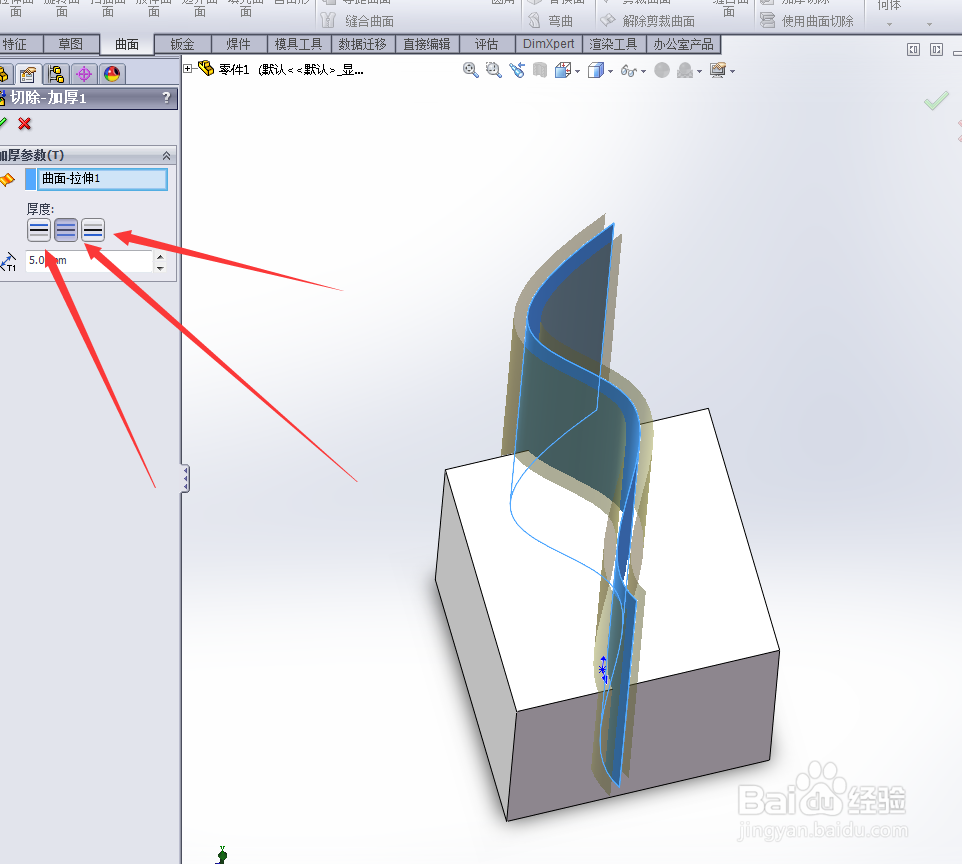Open the 模具工具 mold tools tab
The image size is (962, 864).
299,44
